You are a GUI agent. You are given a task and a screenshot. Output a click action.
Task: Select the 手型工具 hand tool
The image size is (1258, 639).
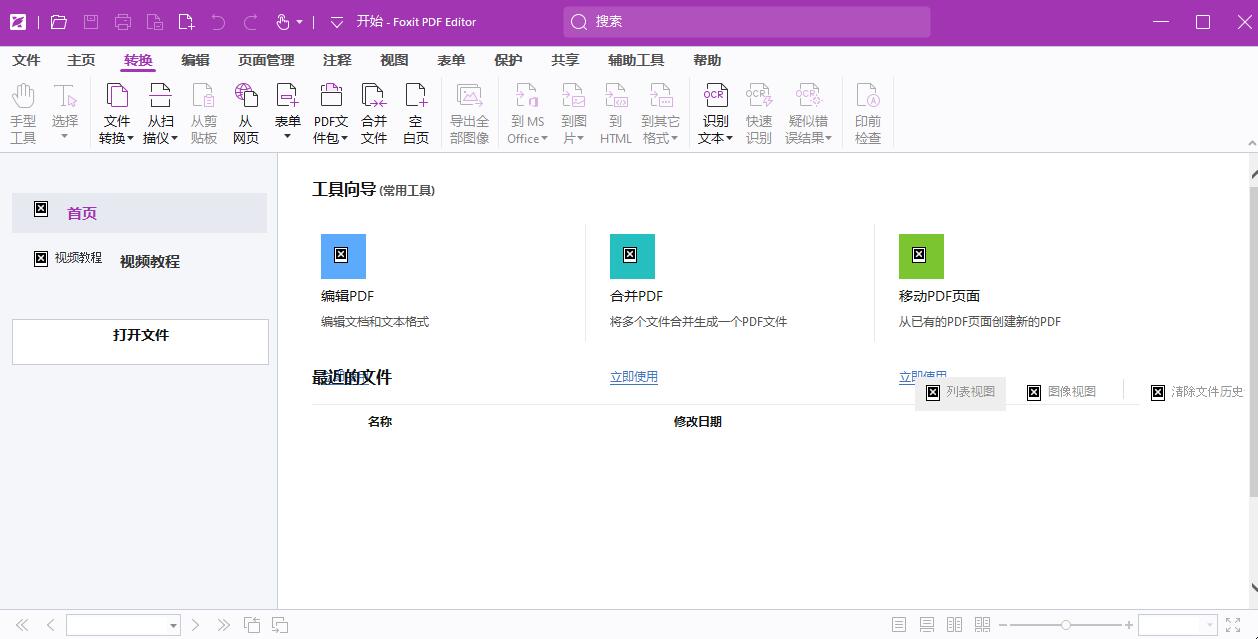click(x=23, y=113)
